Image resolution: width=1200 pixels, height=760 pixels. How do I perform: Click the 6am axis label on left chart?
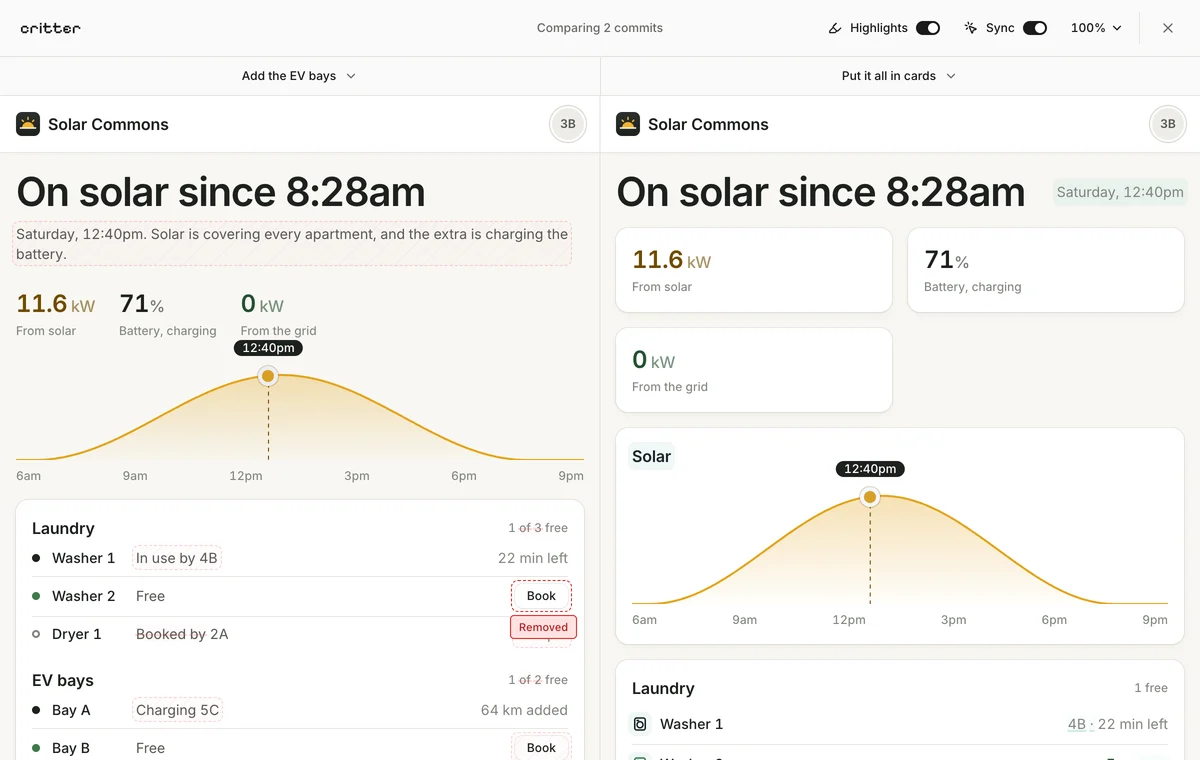[x=29, y=476]
